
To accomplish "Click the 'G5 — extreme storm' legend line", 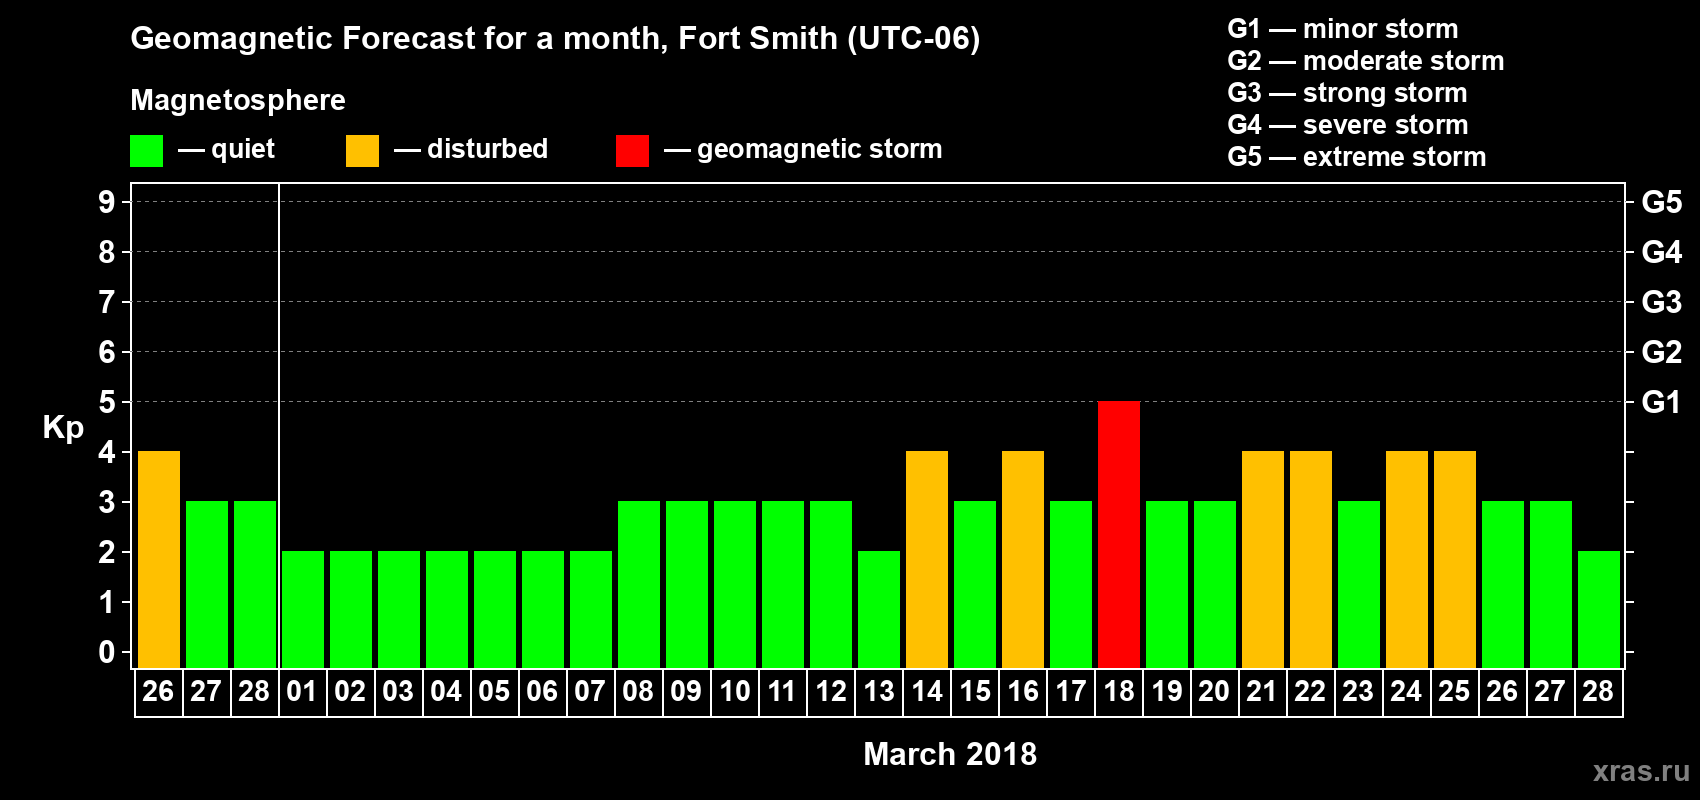I will coord(1356,157).
